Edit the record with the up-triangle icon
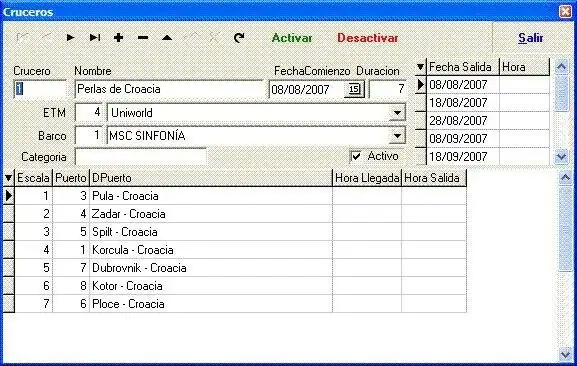577x366 pixels. (167, 38)
